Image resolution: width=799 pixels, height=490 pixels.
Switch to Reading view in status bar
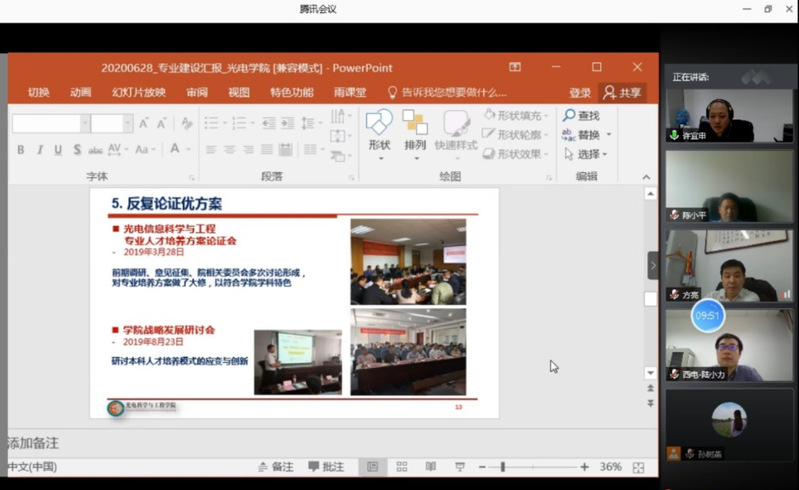click(x=431, y=467)
